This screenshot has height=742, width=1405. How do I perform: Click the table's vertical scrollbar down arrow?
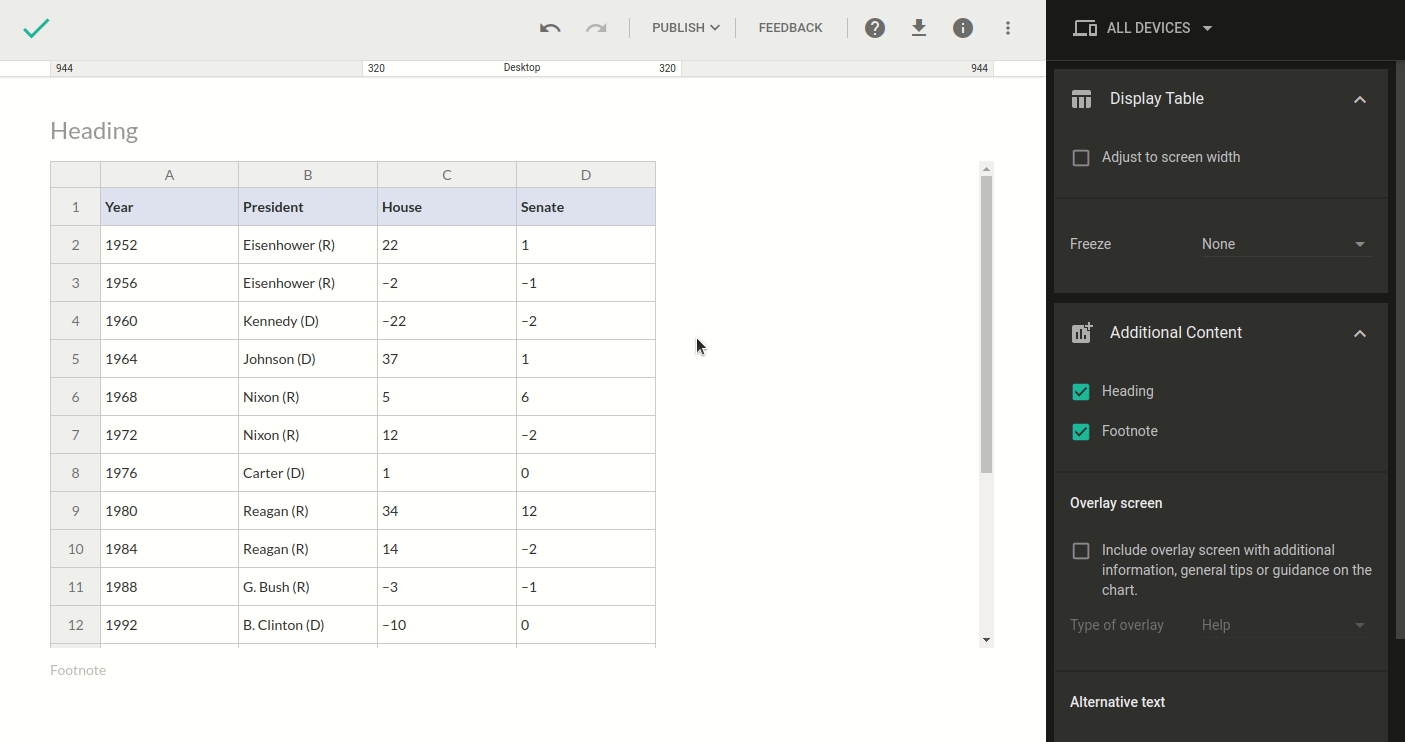pos(986,640)
